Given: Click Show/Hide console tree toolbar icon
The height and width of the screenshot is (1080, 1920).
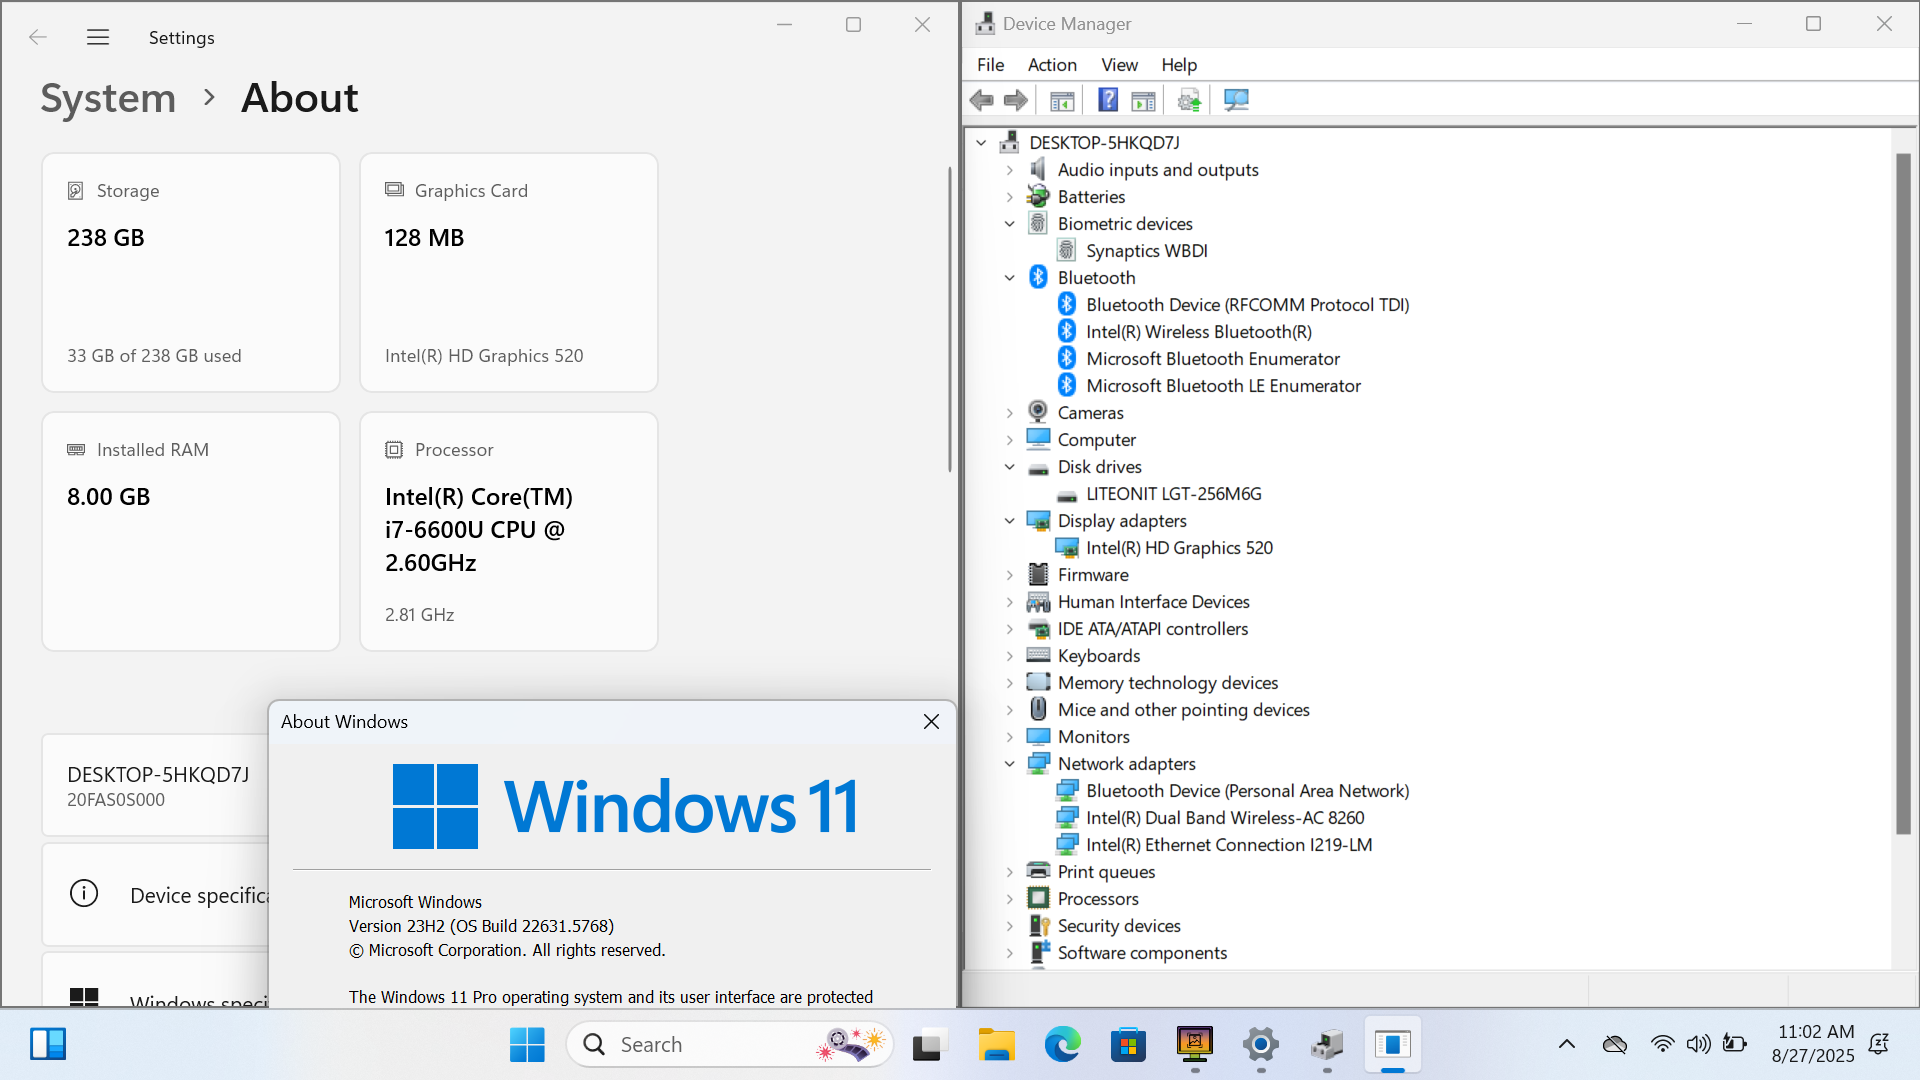Looking at the screenshot, I should coord(1062,100).
